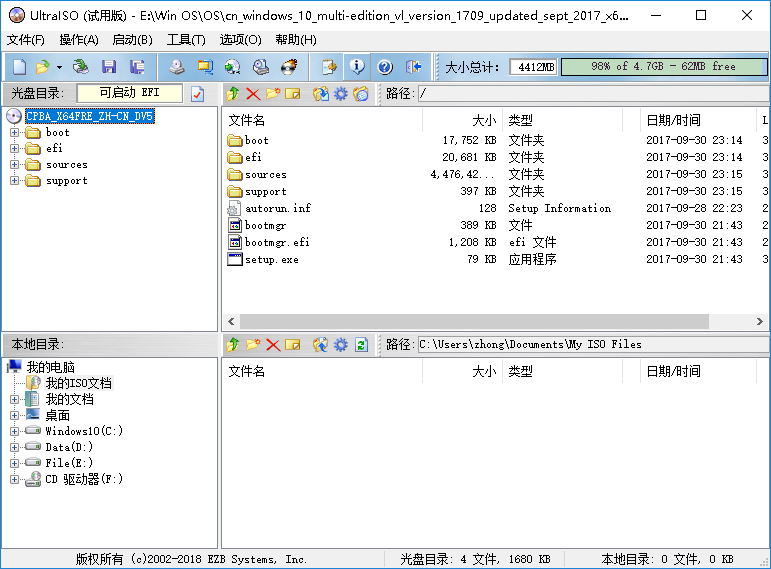Click the blue Help question mark icon

385,66
